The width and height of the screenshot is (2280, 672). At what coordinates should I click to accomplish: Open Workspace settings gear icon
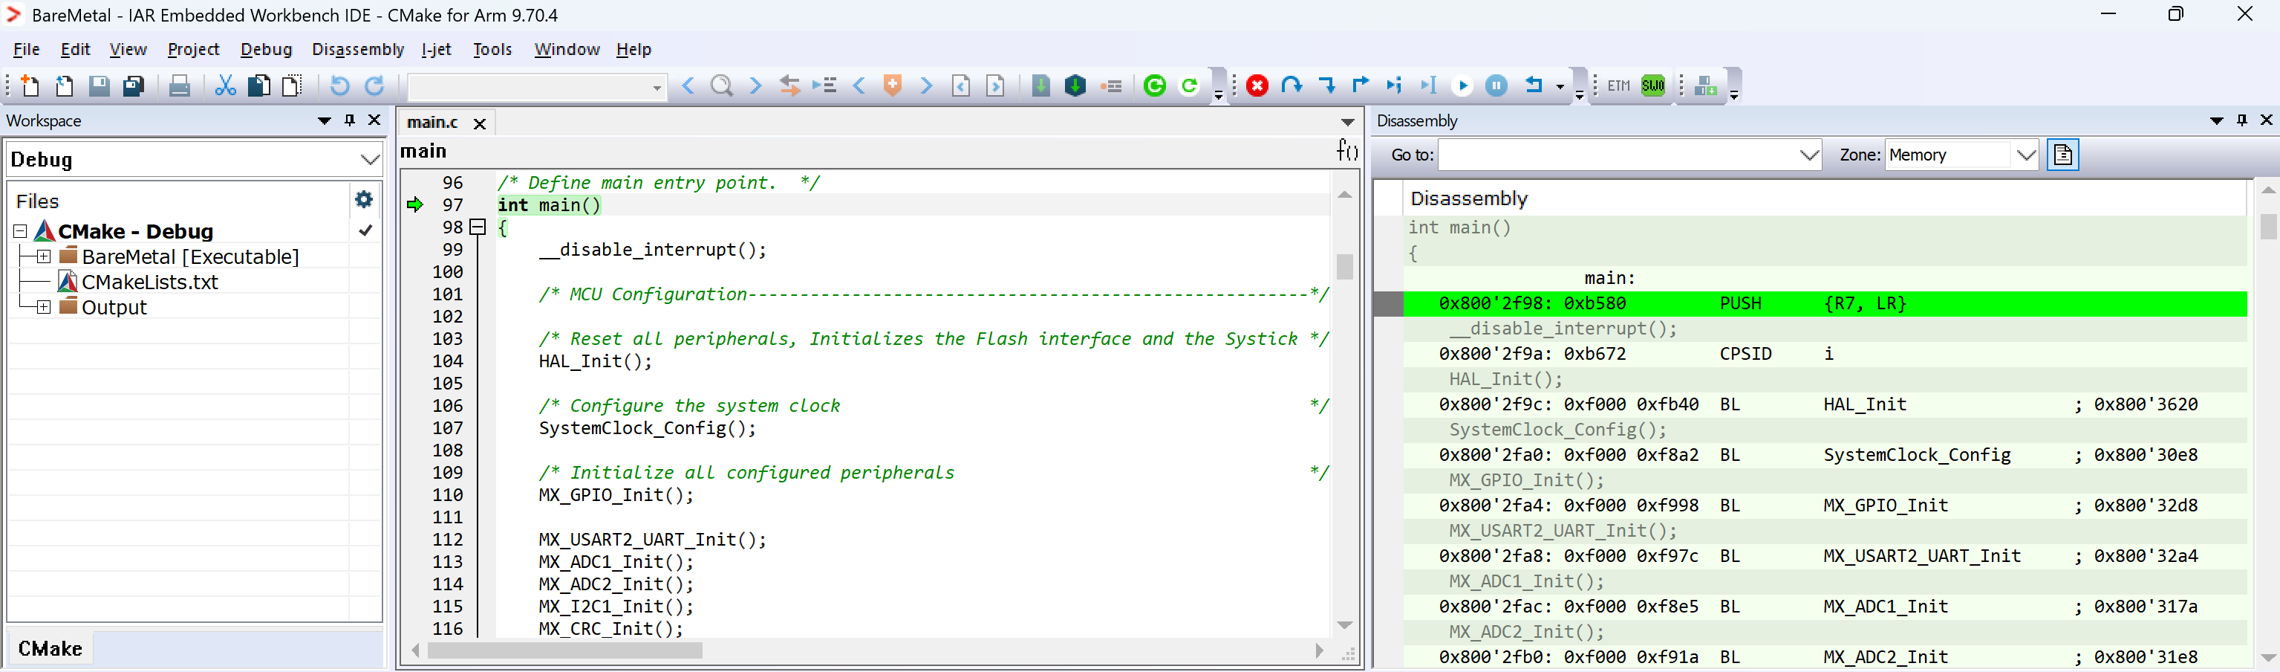(364, 200)
